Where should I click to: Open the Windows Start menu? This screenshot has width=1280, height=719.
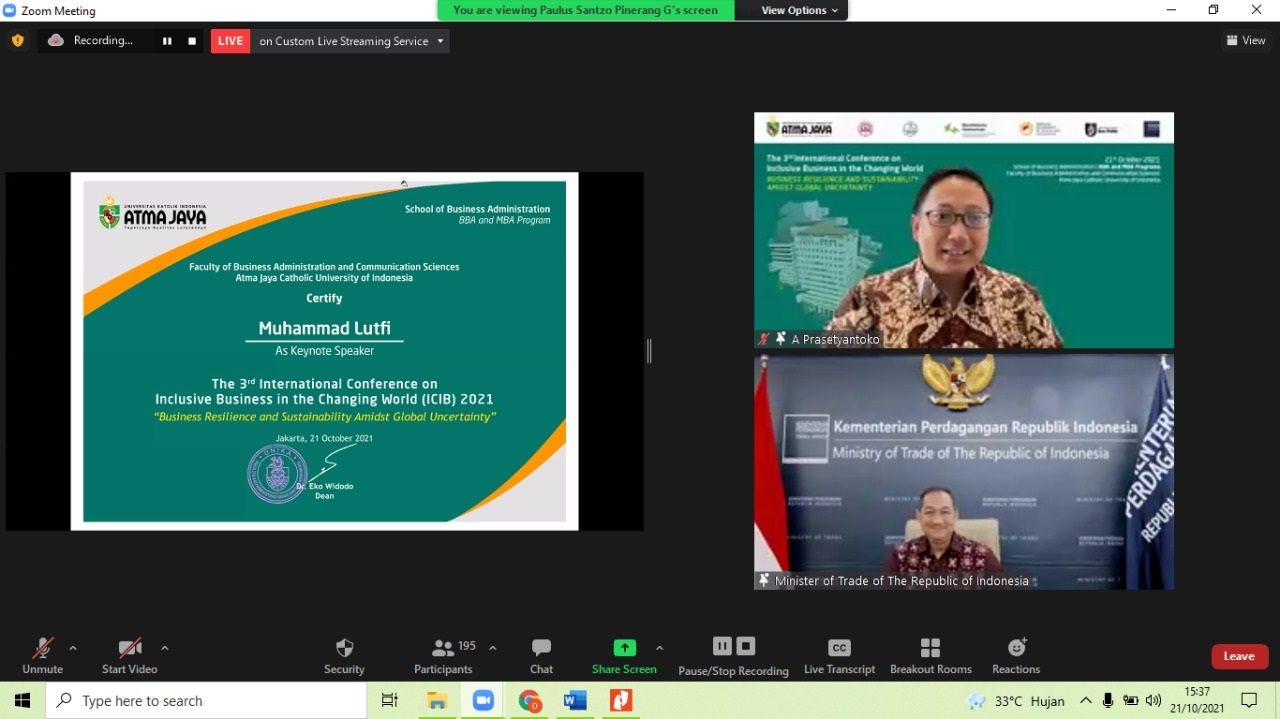(22, 701)
